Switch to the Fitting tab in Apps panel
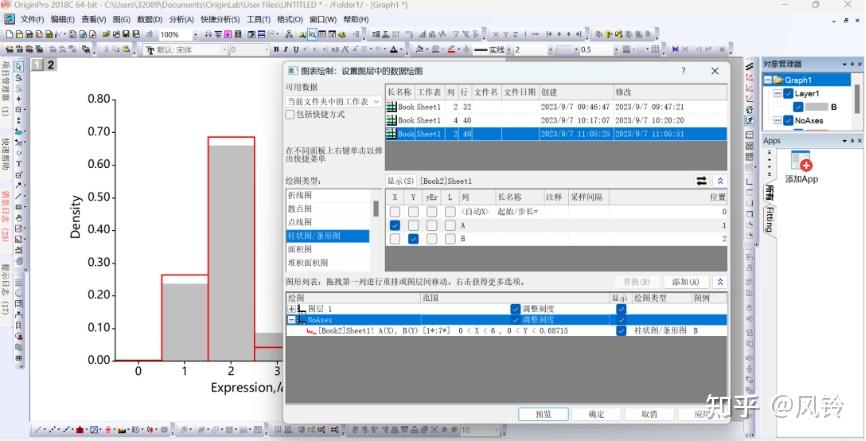Screen dimensions: 866x441 [x=769, y=220]
